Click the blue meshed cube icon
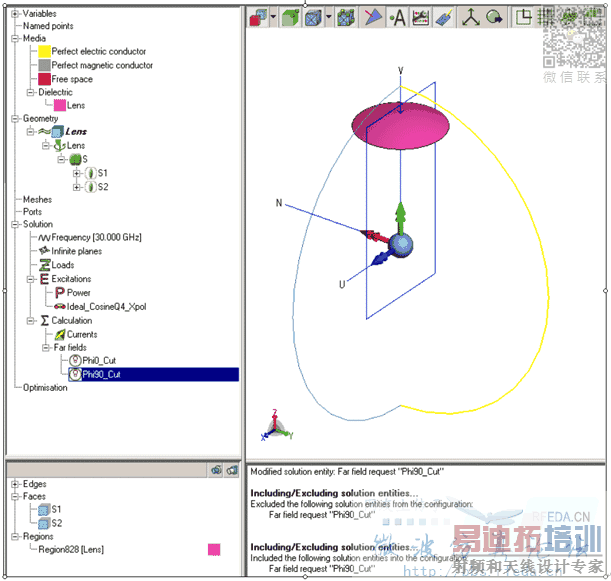The width and height of the screenshot is (611, 581). (x=313, y=18)
